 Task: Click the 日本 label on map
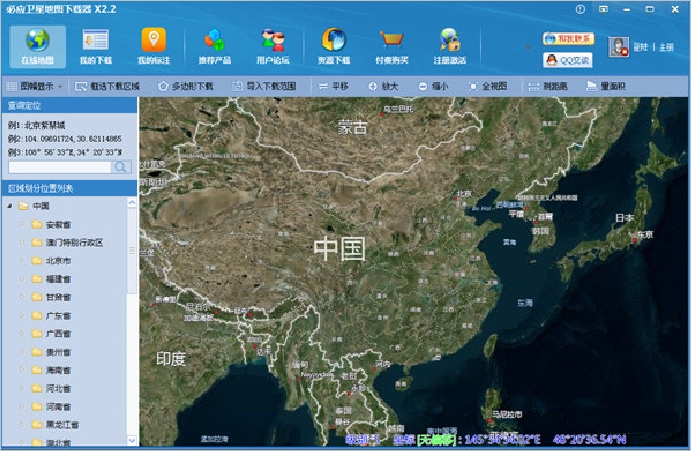pyautogui.click(x=624, y=218)
